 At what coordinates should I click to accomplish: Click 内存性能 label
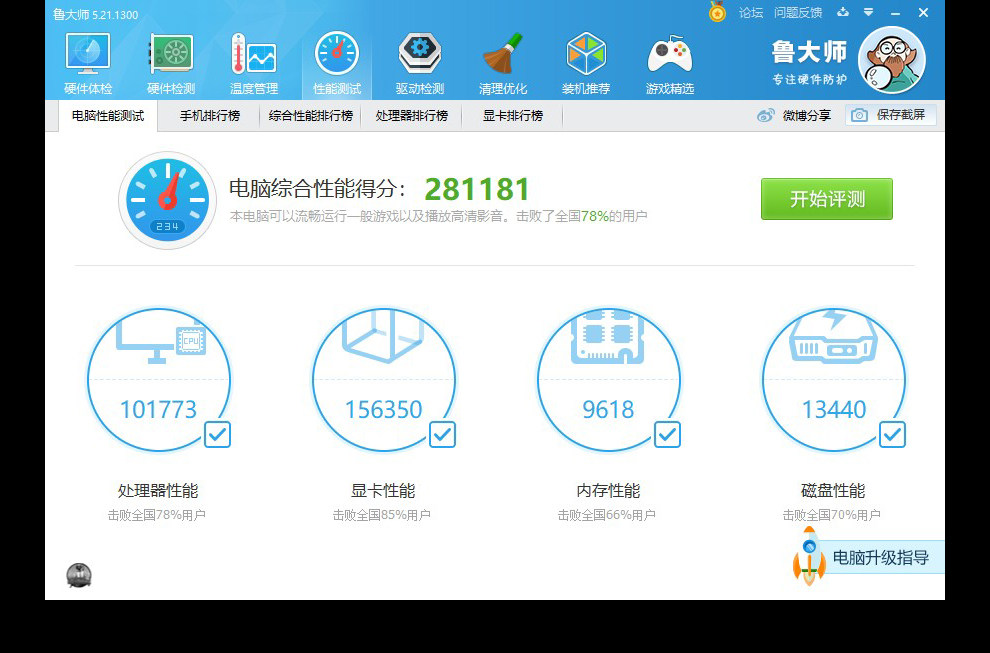(608, 491)
